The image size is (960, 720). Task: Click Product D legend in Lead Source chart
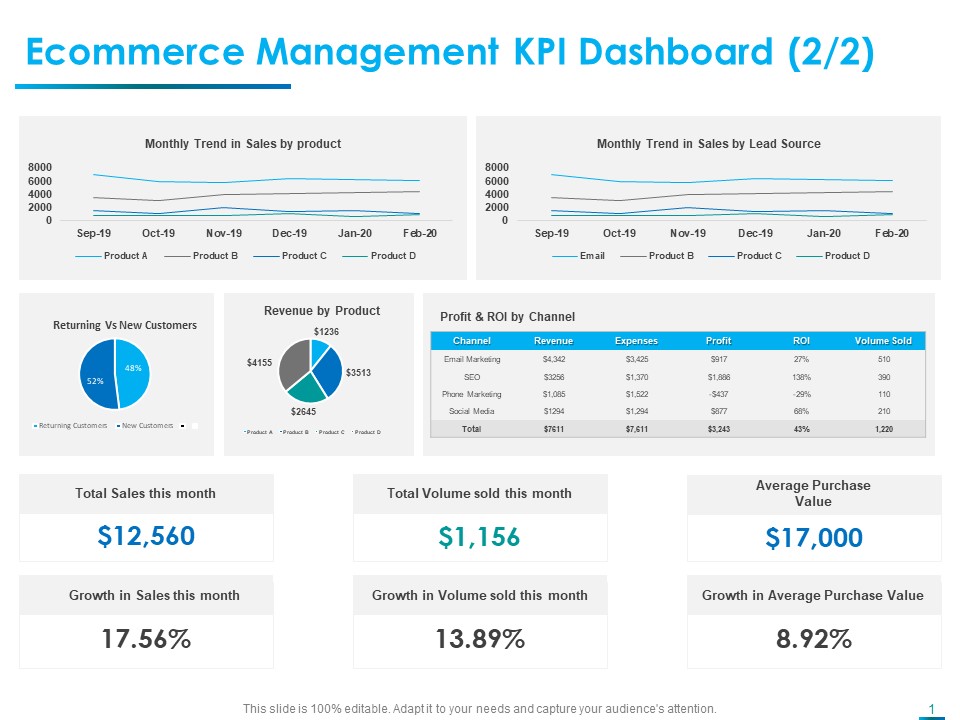833,256
